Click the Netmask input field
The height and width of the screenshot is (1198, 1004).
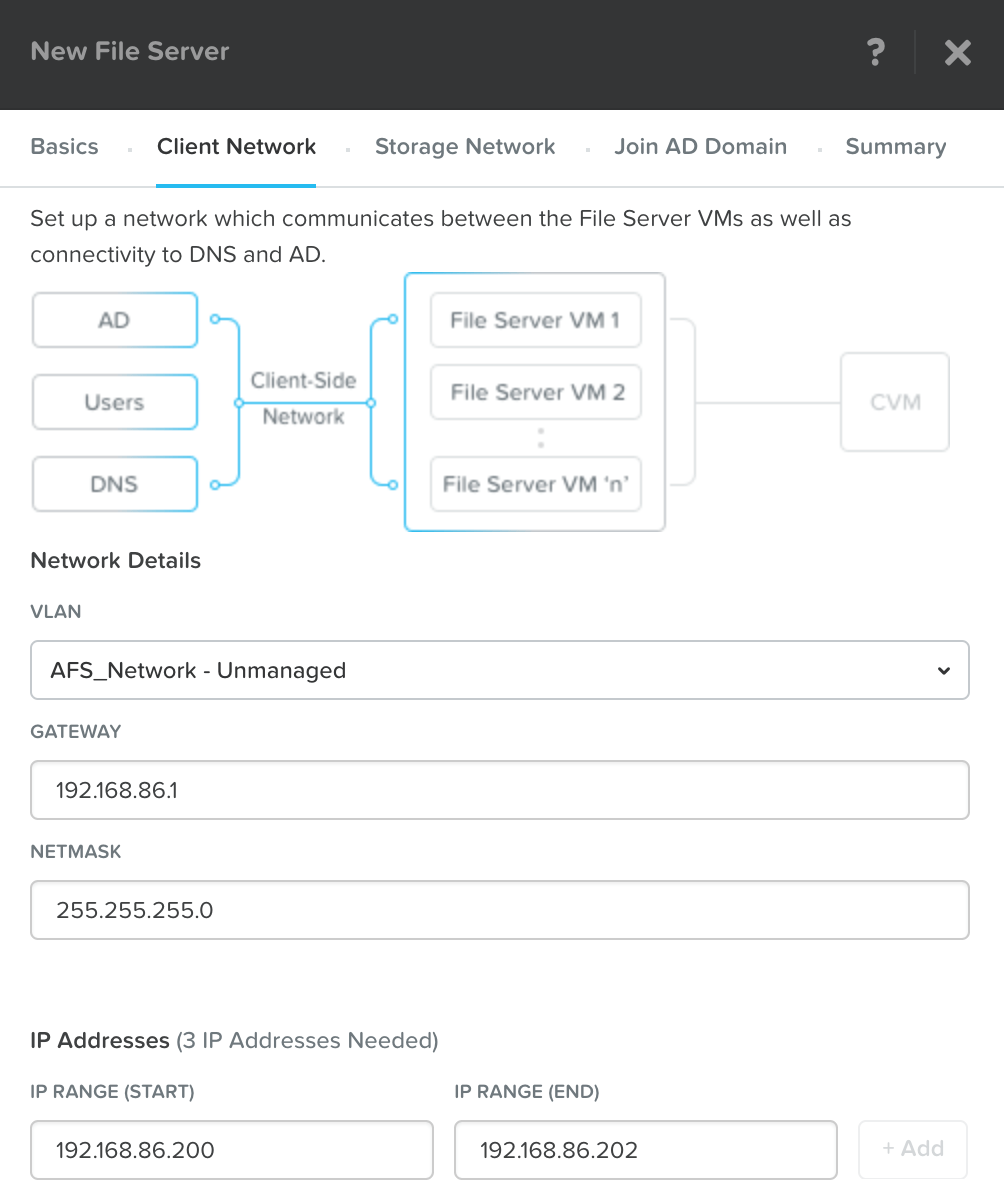click(x=500, y=910)
